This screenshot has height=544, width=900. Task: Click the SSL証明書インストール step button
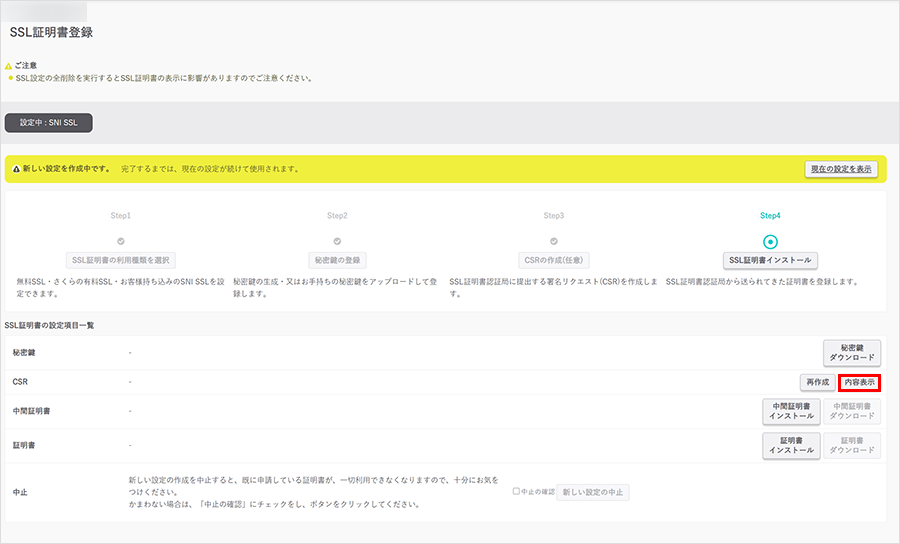click(x=770, y=260)
